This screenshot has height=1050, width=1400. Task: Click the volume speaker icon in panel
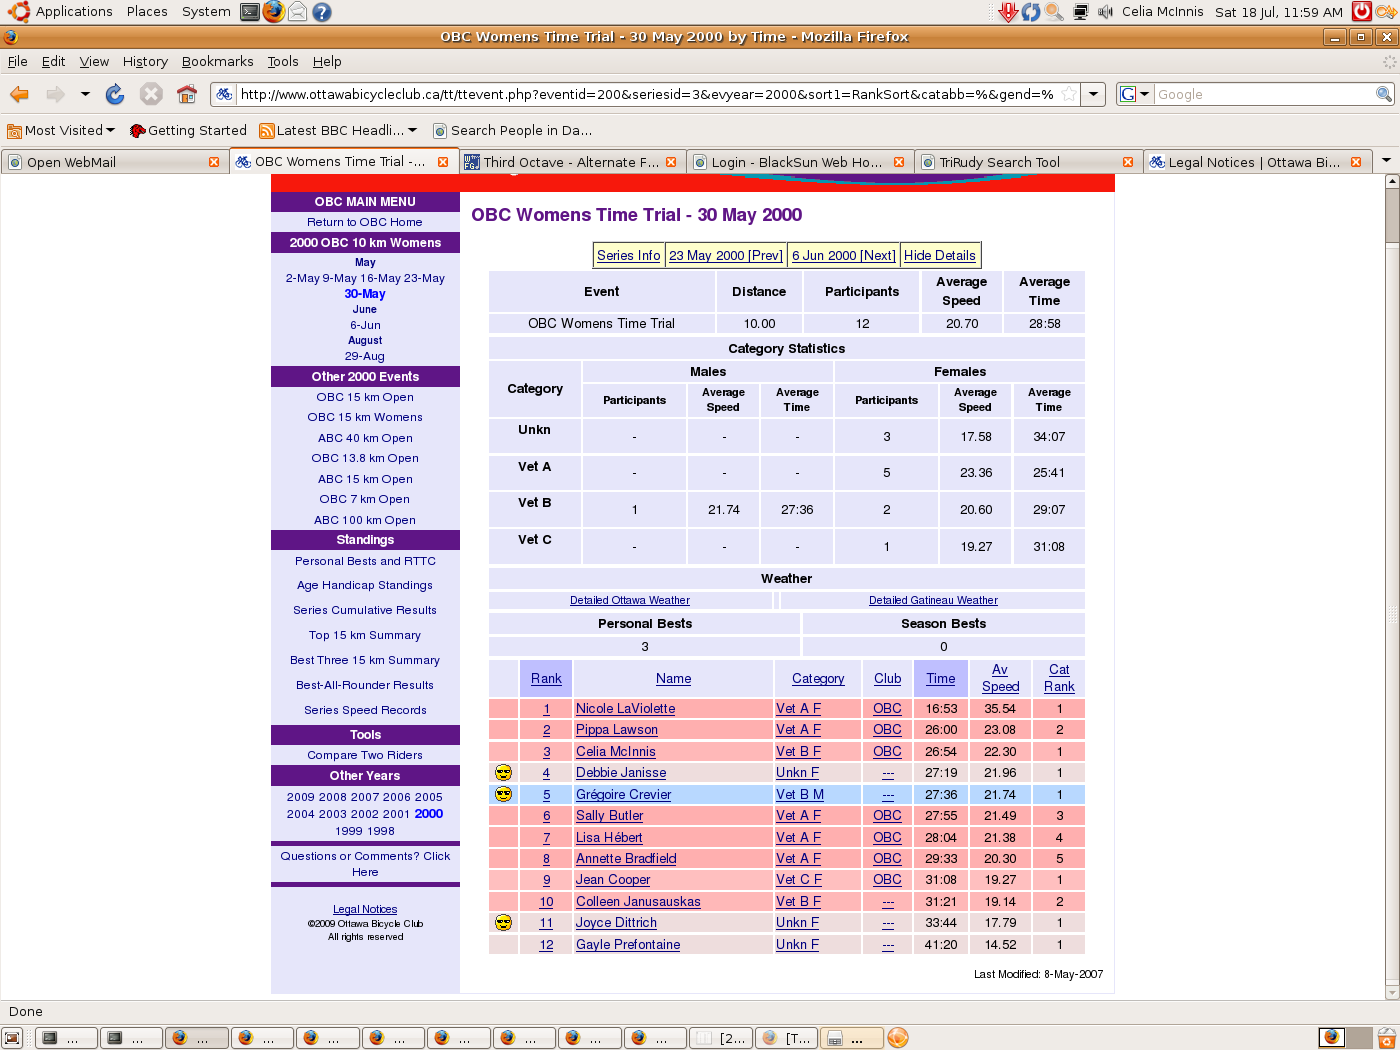pyautogui.click(x=1105, y=12)
